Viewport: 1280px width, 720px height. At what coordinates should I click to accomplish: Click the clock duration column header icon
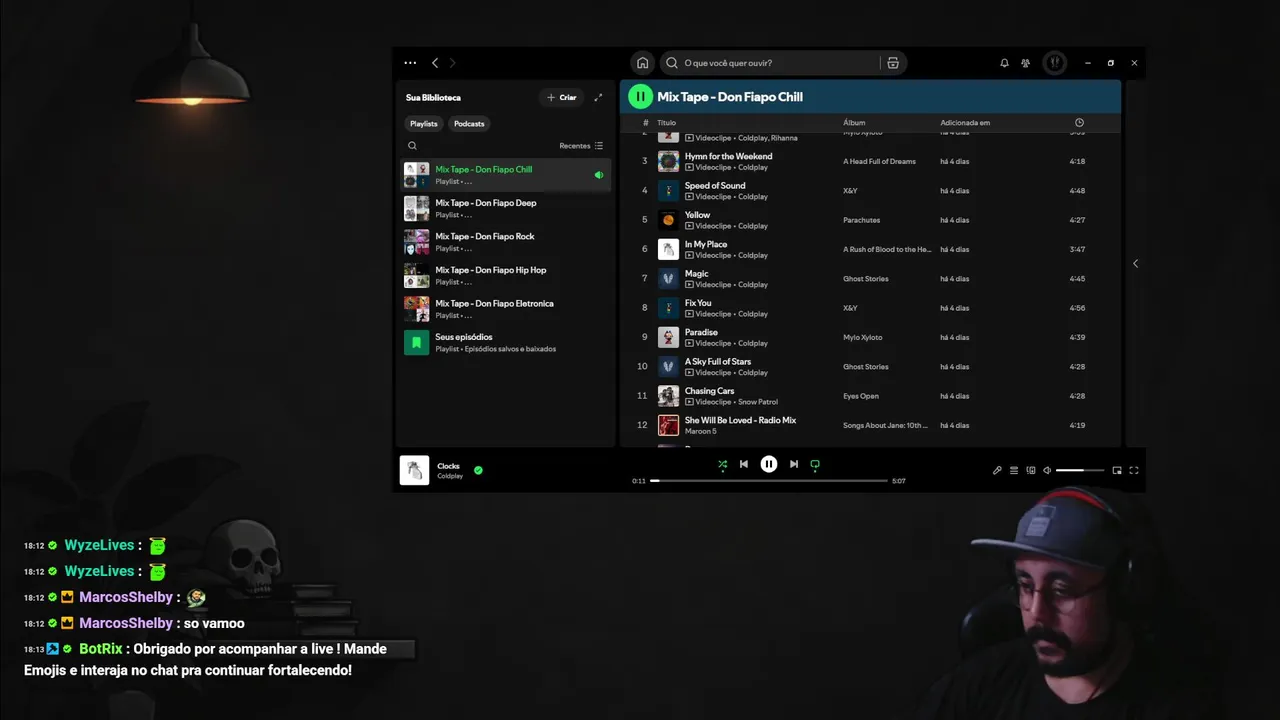1079,123
